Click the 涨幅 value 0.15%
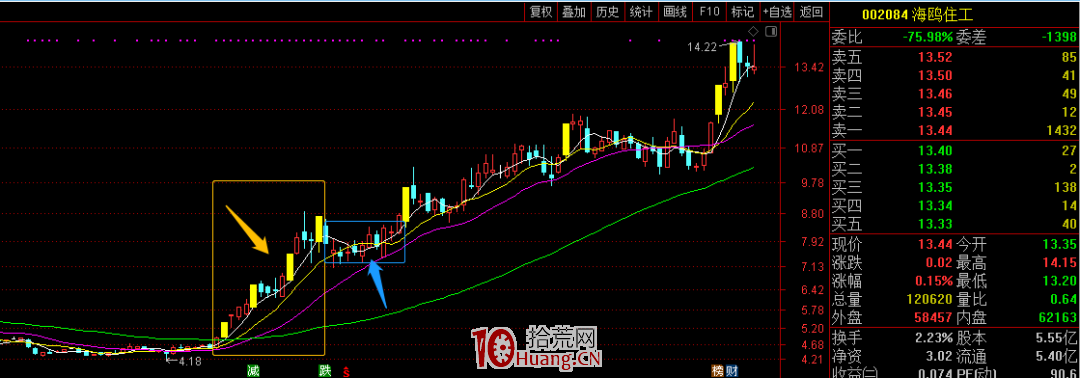This screenshot has height=378, width=1080. (933, 281)
